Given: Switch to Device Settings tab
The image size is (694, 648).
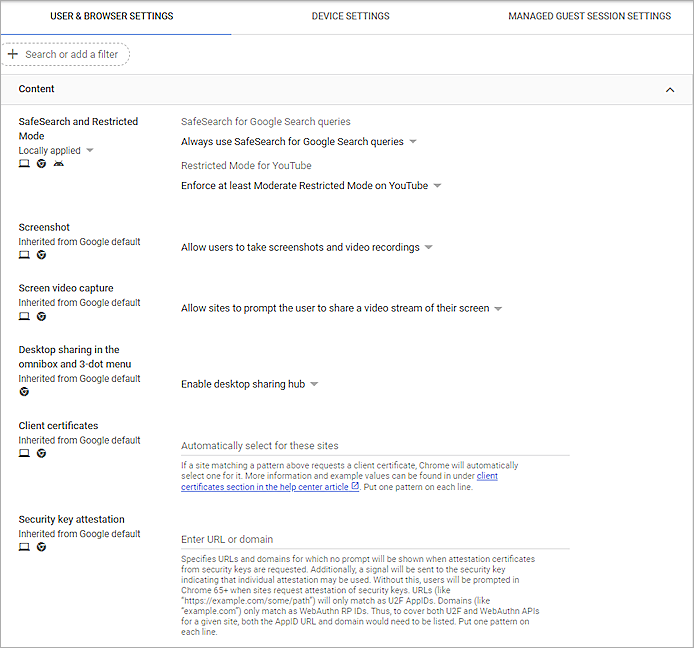Looking at the screenshot, I should tap(350, 16).
